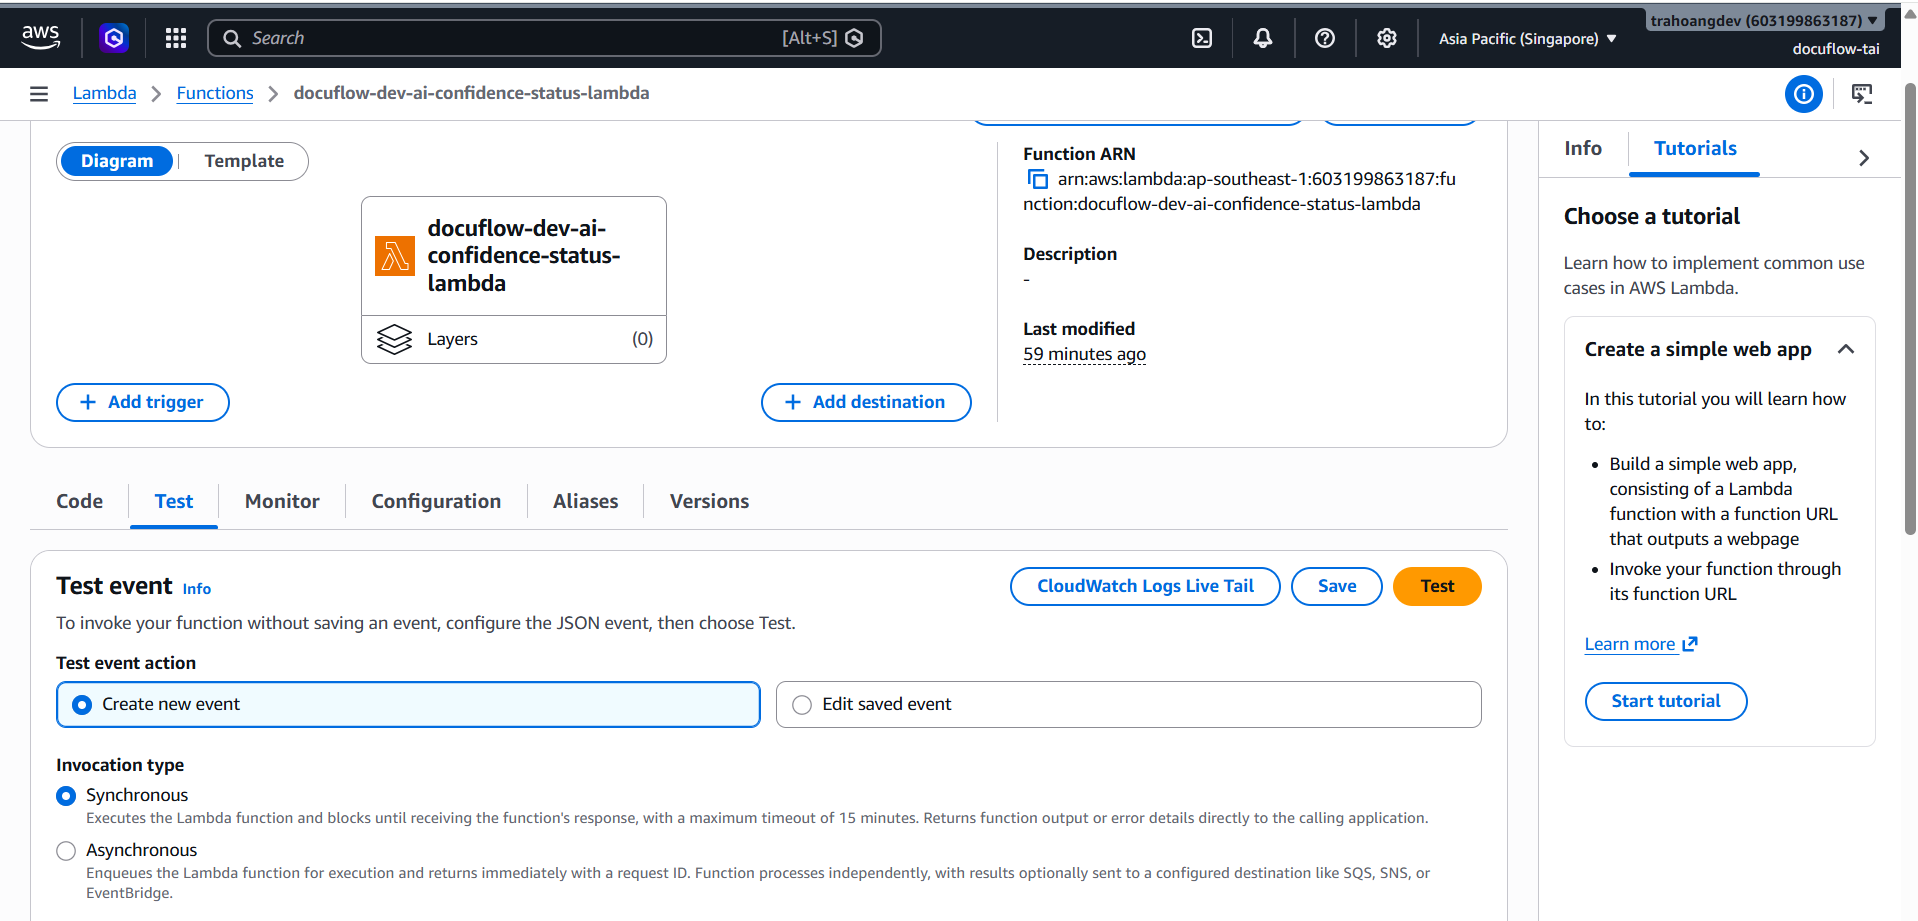Click the Layers stack icon
This screenshot has width=1918, height=921.
[x=394, y=339]
